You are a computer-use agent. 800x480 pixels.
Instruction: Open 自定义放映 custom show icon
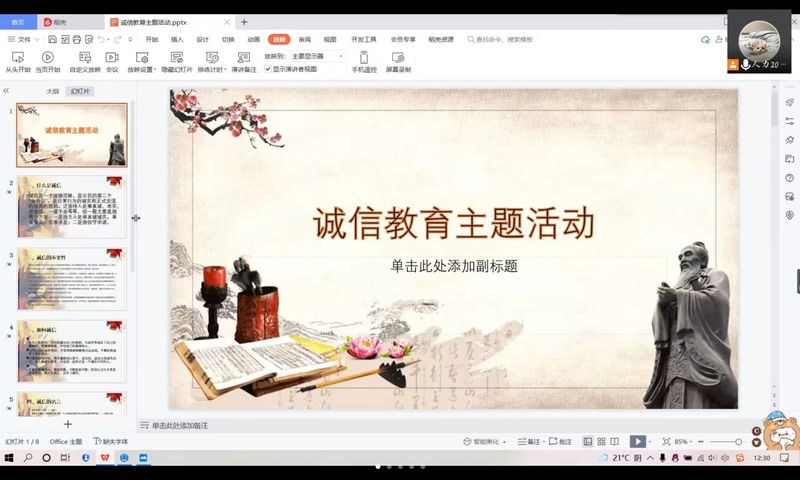pyautogui.click(x=84, y=58)
